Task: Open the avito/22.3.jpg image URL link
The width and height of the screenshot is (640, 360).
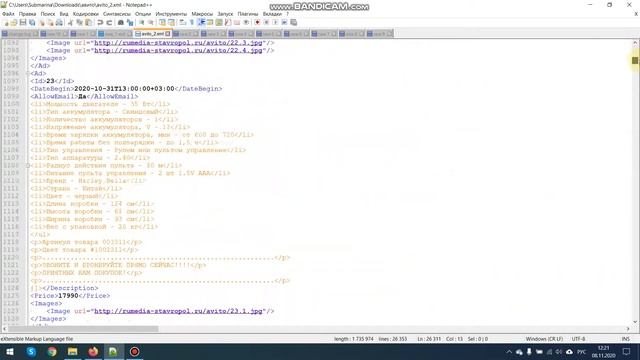Action: [x=178, y=42]
